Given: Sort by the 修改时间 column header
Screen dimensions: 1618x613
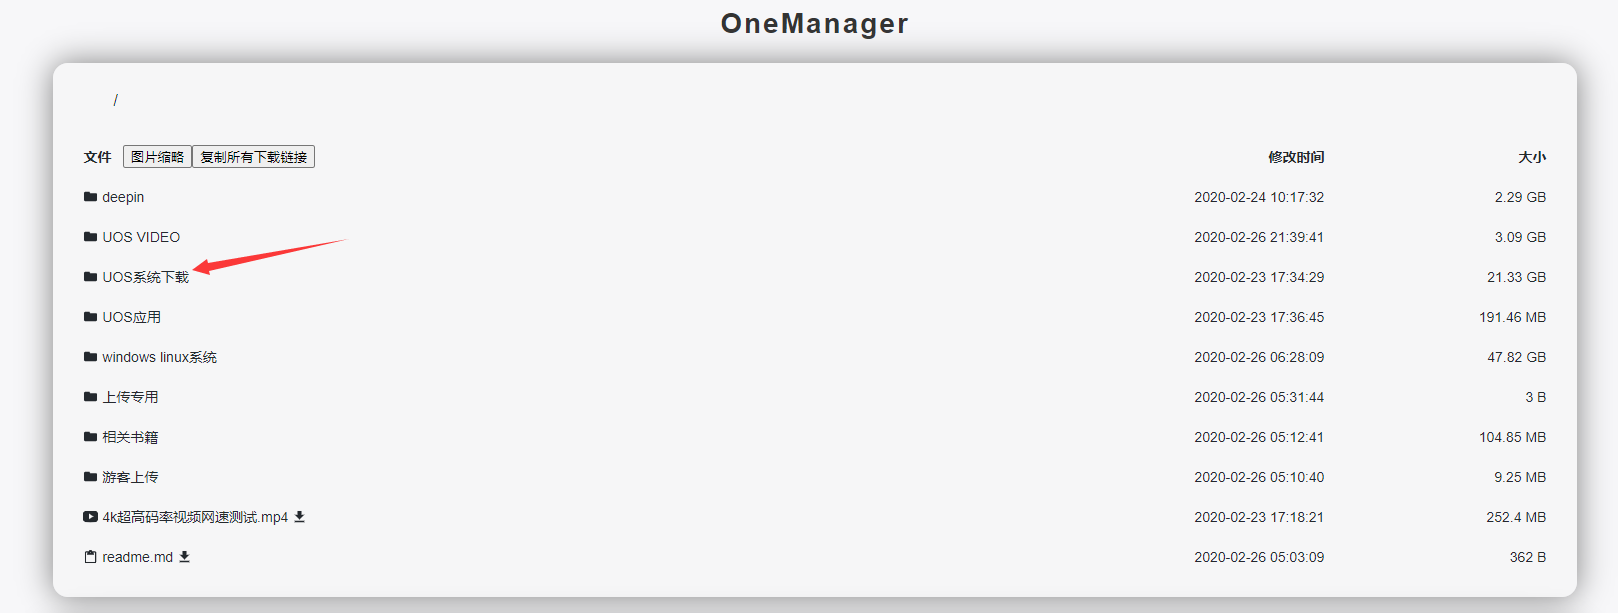Looking at the screenshot, I should tap(1296, 157).
